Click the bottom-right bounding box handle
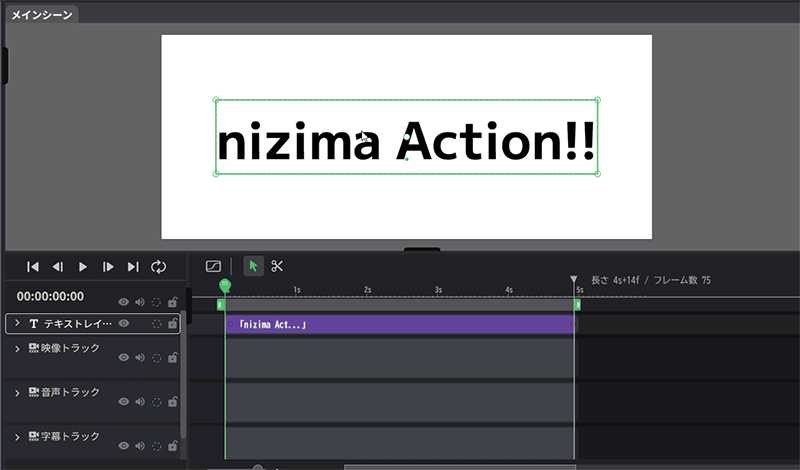Viewport: 800px width, 470px height. click(597, 174)
